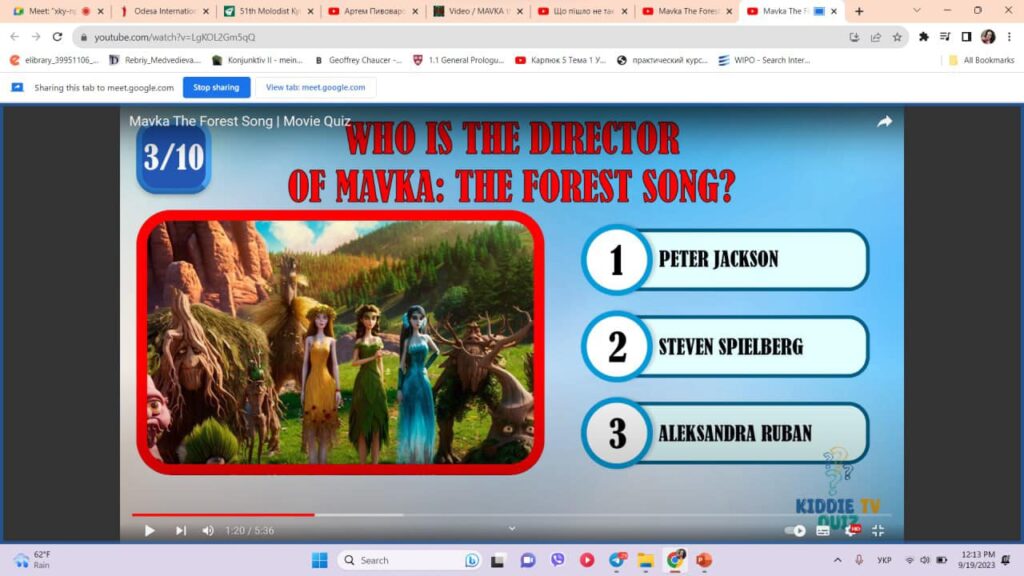1024x576 pixels.
Task: Exit full screen mode
Action: [x=878, y=531]
